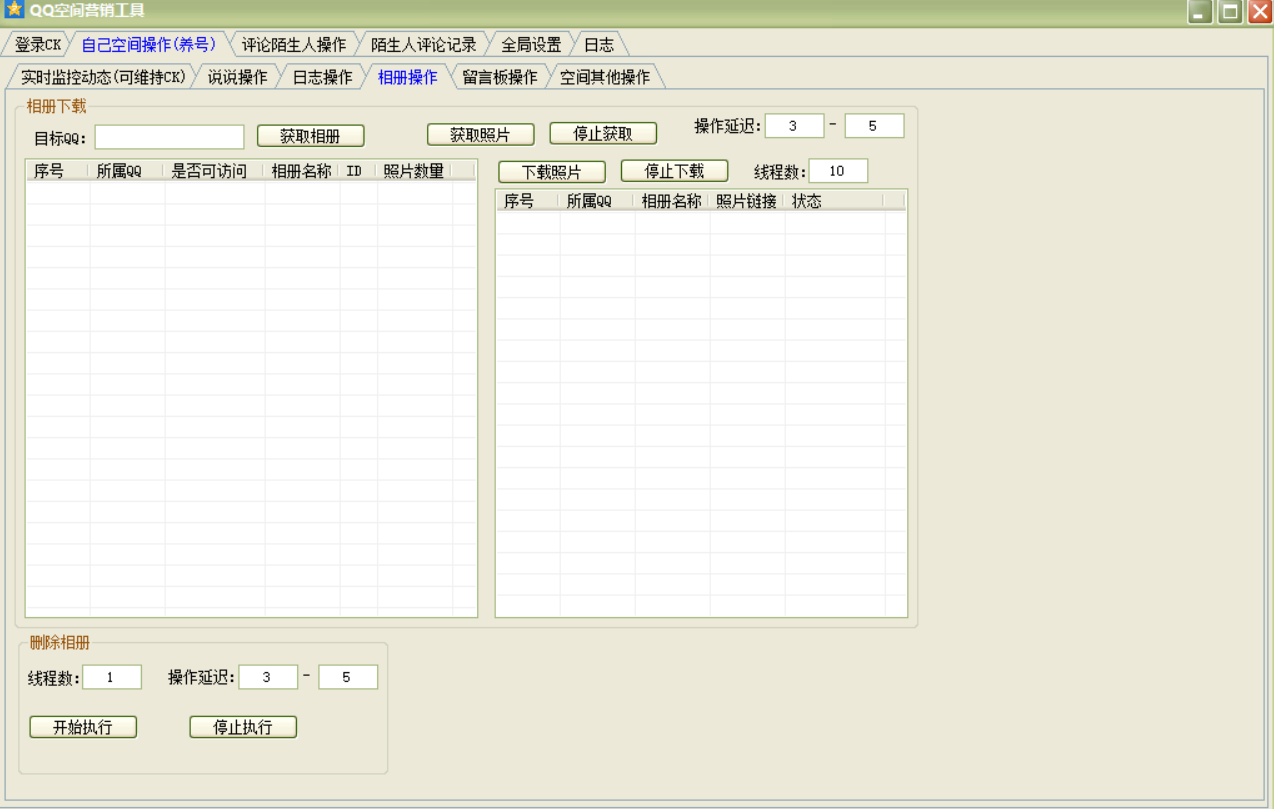
Task: Minimize the QQ空间营销工具 window
Action: coord(1200,11)
